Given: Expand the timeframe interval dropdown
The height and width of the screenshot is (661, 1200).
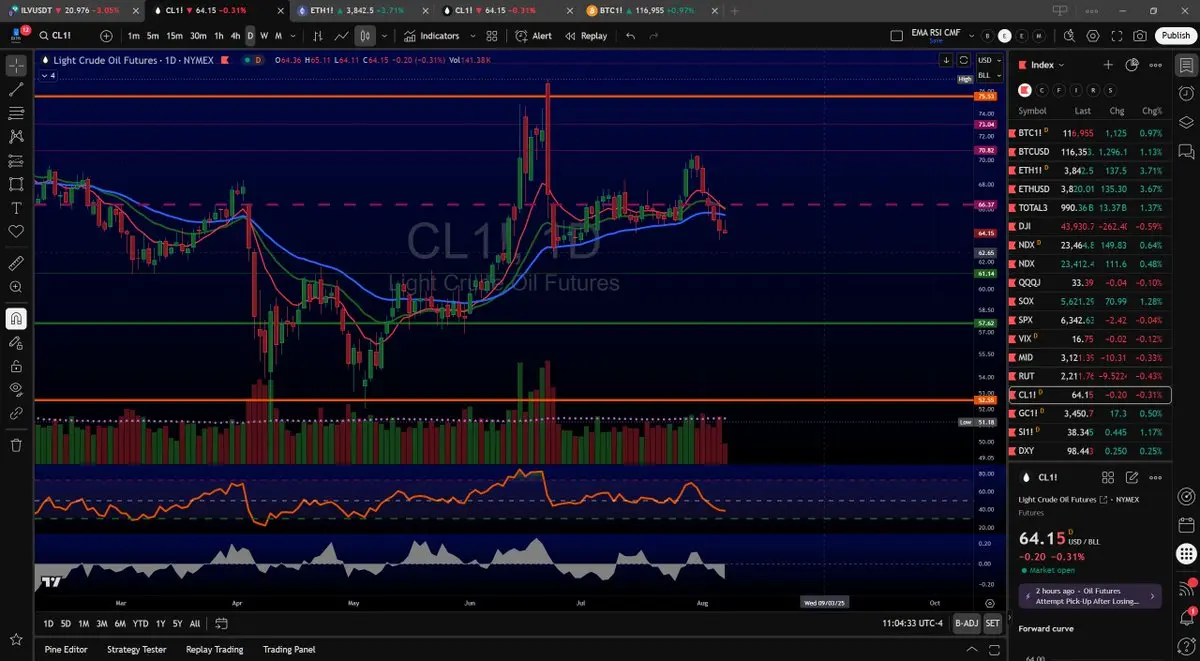Looking at the screenshot, I should 292,35.
